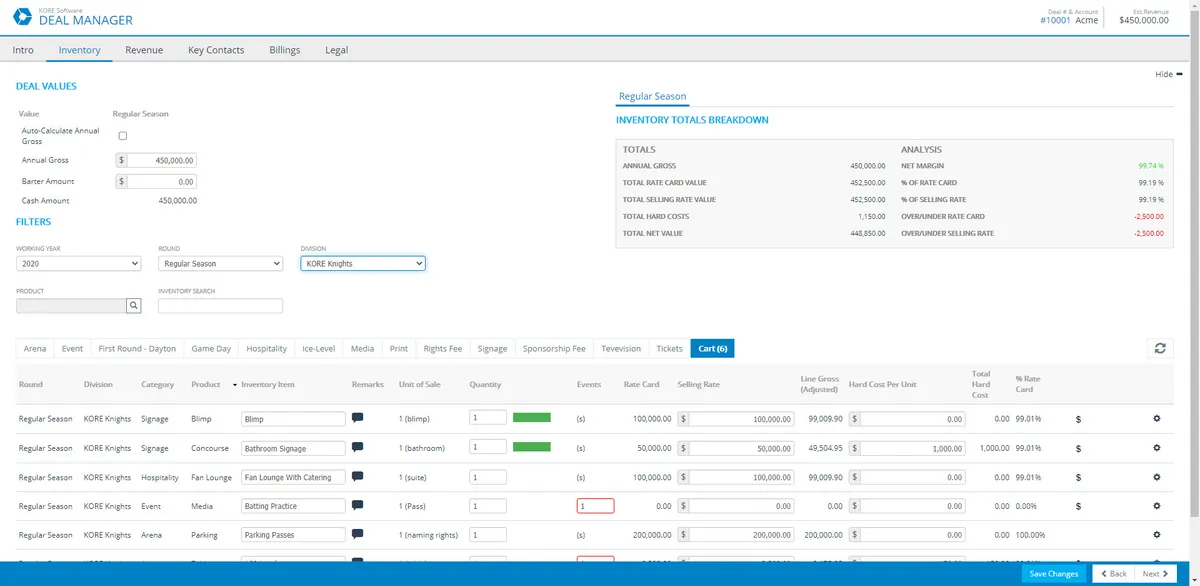
Task: Open deal #10001 link
Action: point(1055,20)
